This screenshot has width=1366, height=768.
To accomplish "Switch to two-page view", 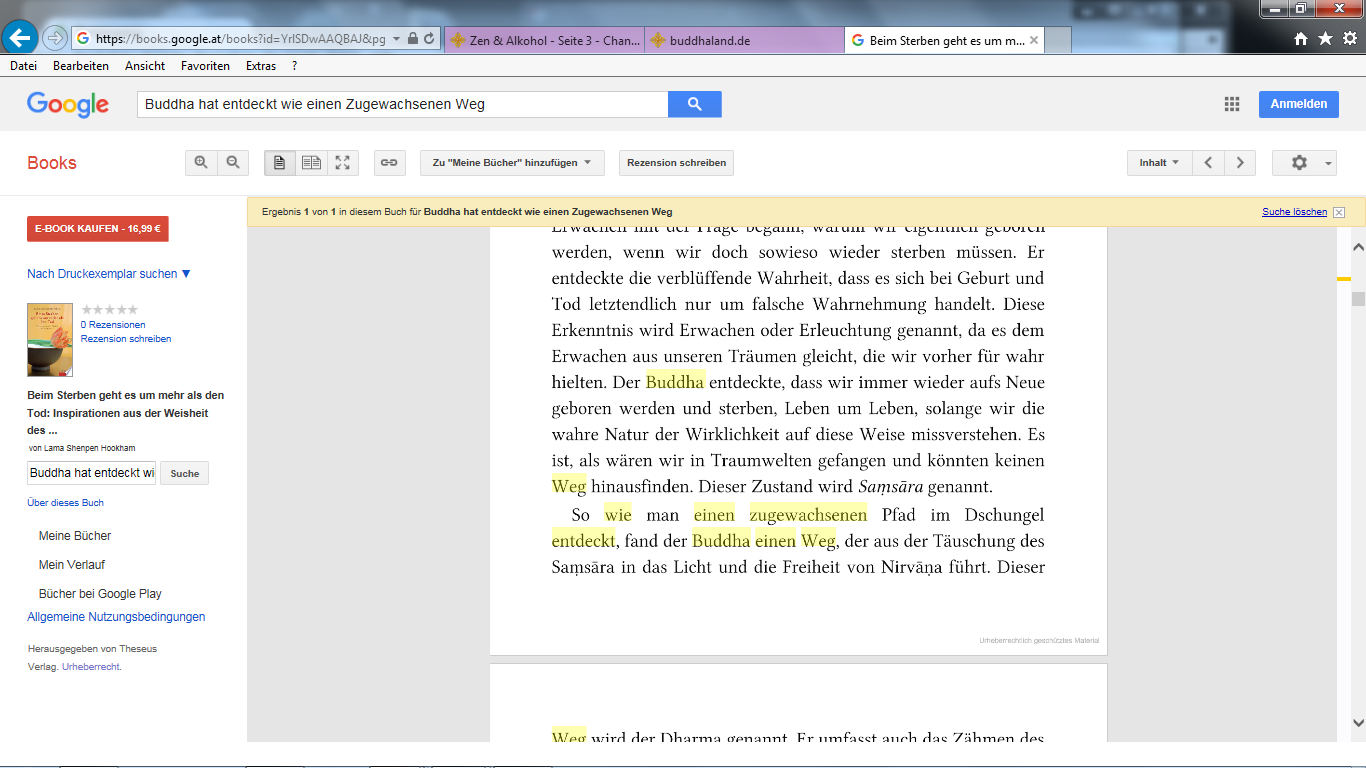I will tap(312, 162).
